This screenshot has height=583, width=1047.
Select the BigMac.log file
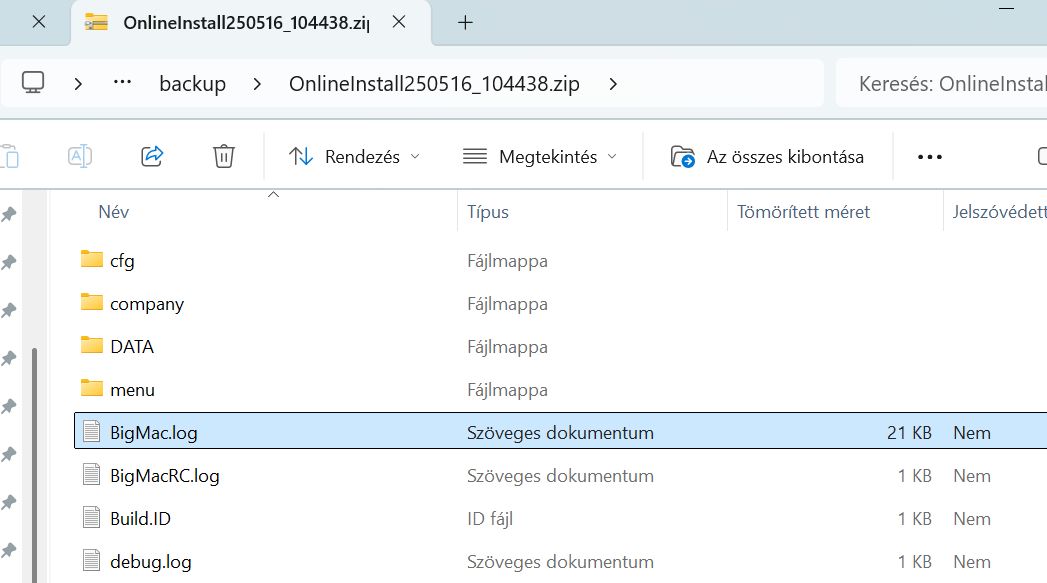pos(560,432)
